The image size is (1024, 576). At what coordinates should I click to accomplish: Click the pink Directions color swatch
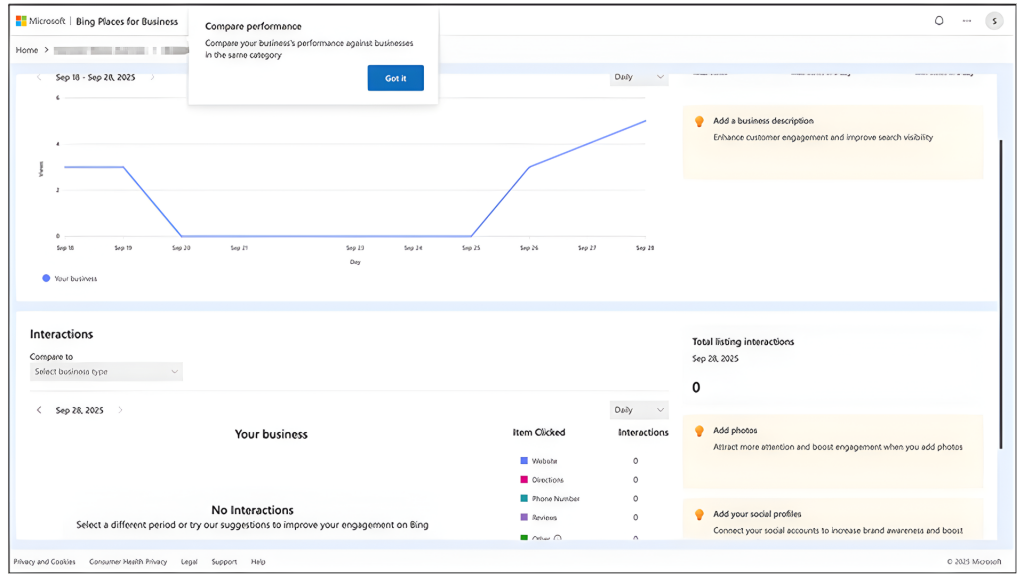(523, 480)
